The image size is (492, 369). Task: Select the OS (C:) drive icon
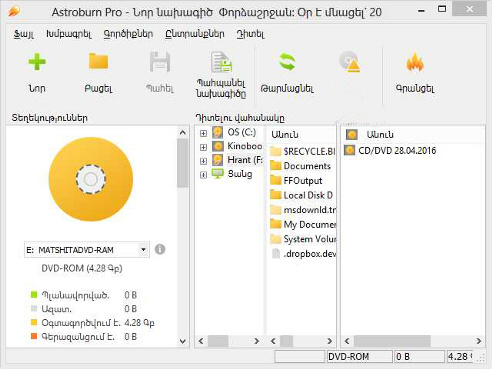(x=218, y=132)
